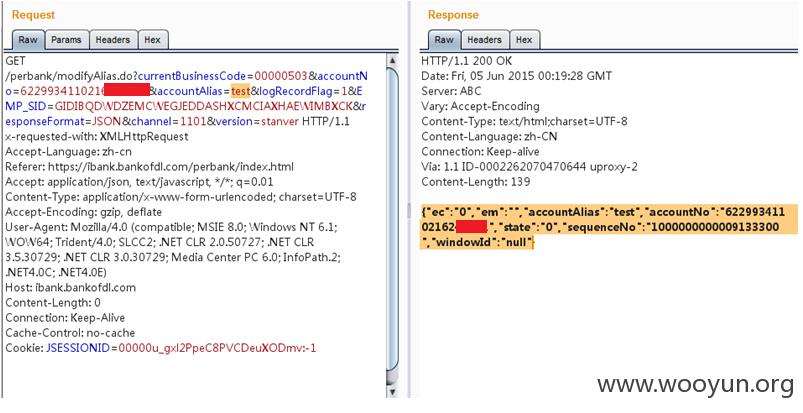Click the highlighted 'test' accountAlias value
Screen dimensions: 803x413
coord(240,91)
